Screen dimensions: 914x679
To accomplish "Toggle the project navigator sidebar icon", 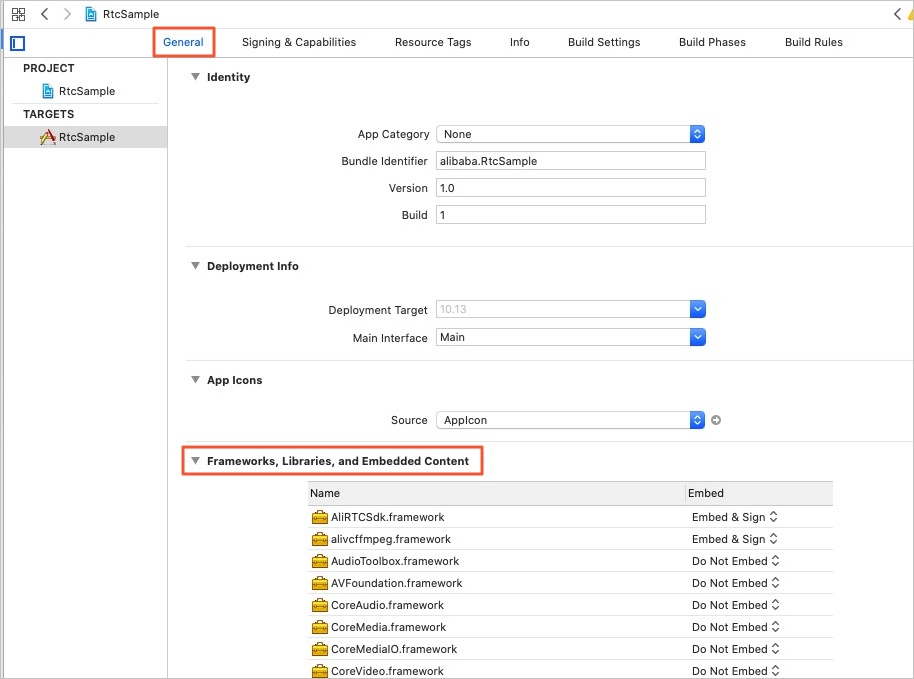I will coord(17,43).
